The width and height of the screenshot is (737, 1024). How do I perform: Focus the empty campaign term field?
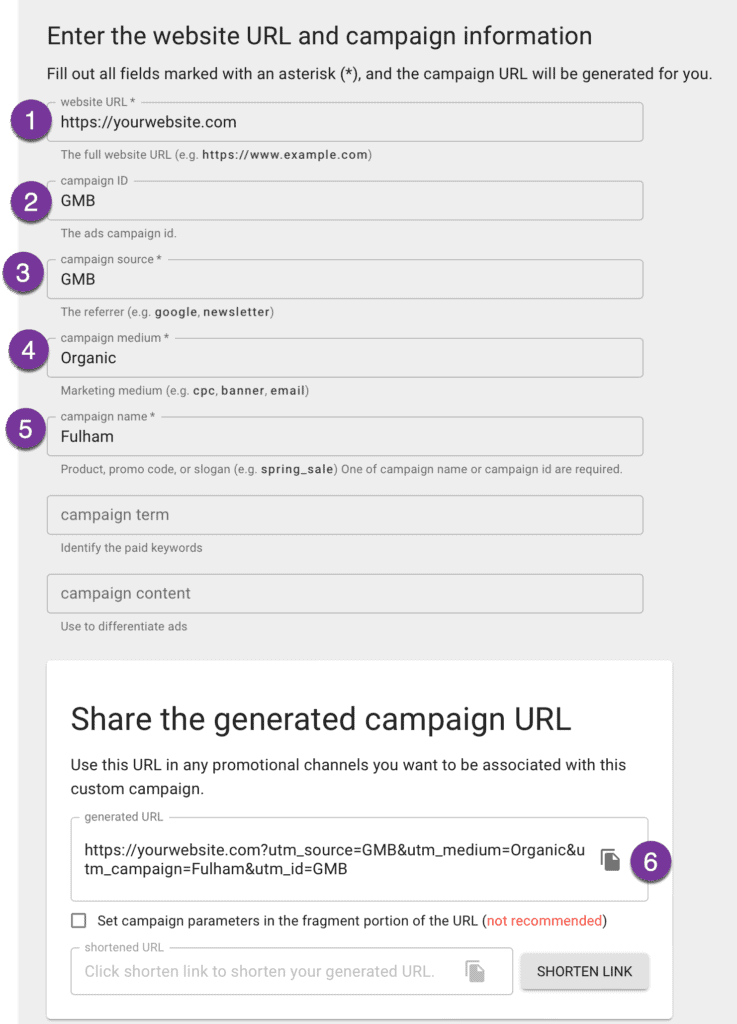tap(345, 515)
